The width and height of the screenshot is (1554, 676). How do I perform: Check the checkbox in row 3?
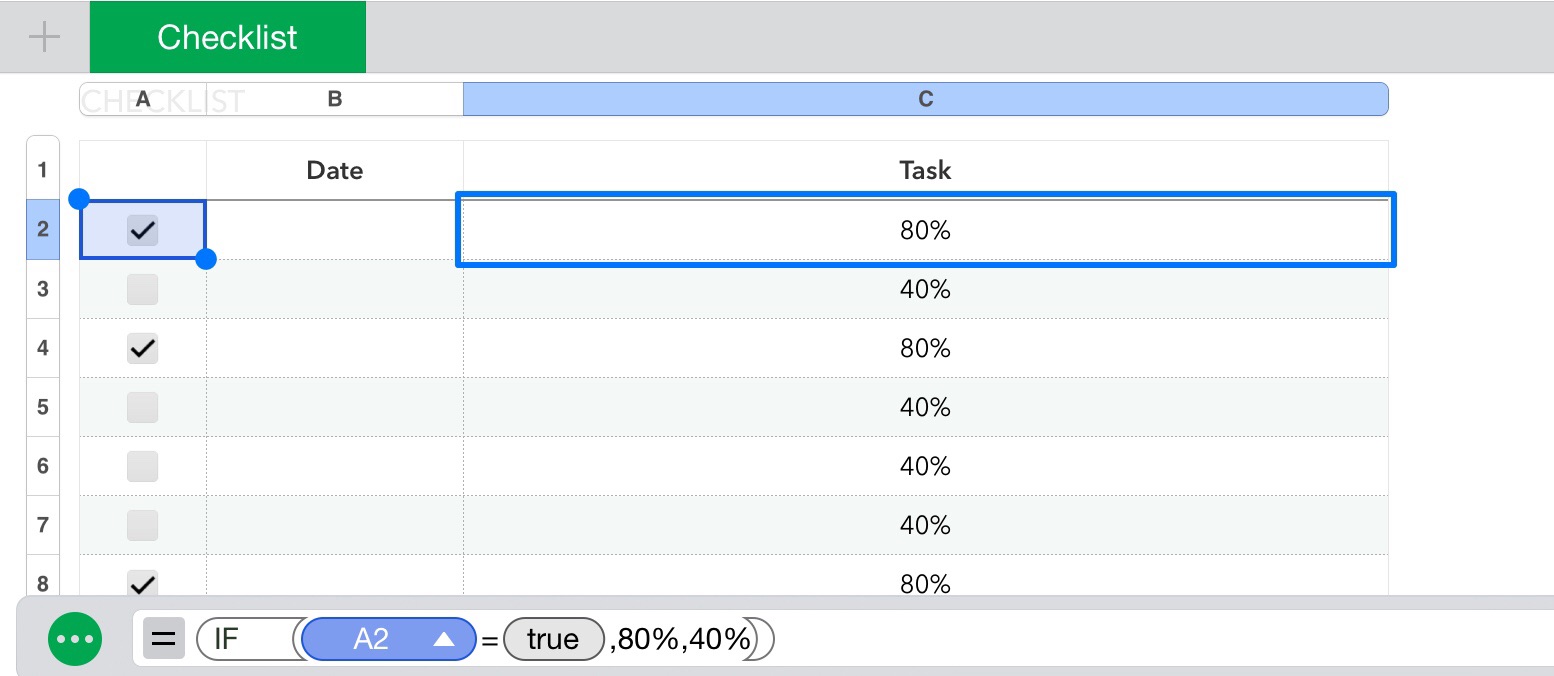[x=143, y=290]
